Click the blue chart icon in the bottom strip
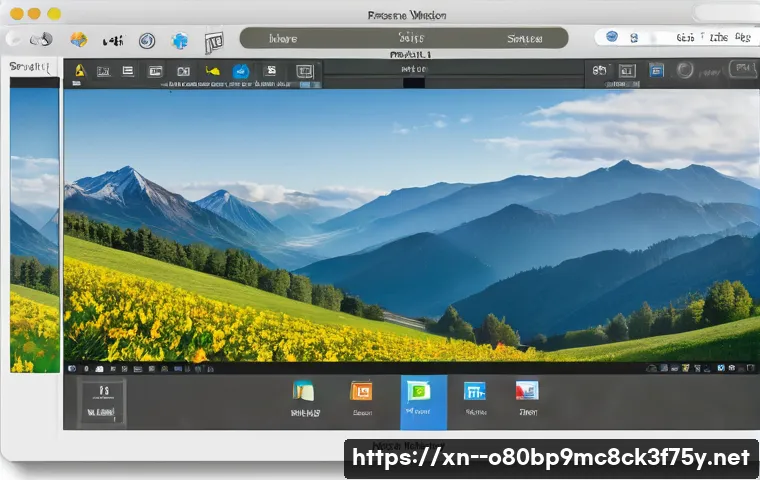Image resolution: width=760 pixels, height=480 pixels. click(x=474, y=392)
